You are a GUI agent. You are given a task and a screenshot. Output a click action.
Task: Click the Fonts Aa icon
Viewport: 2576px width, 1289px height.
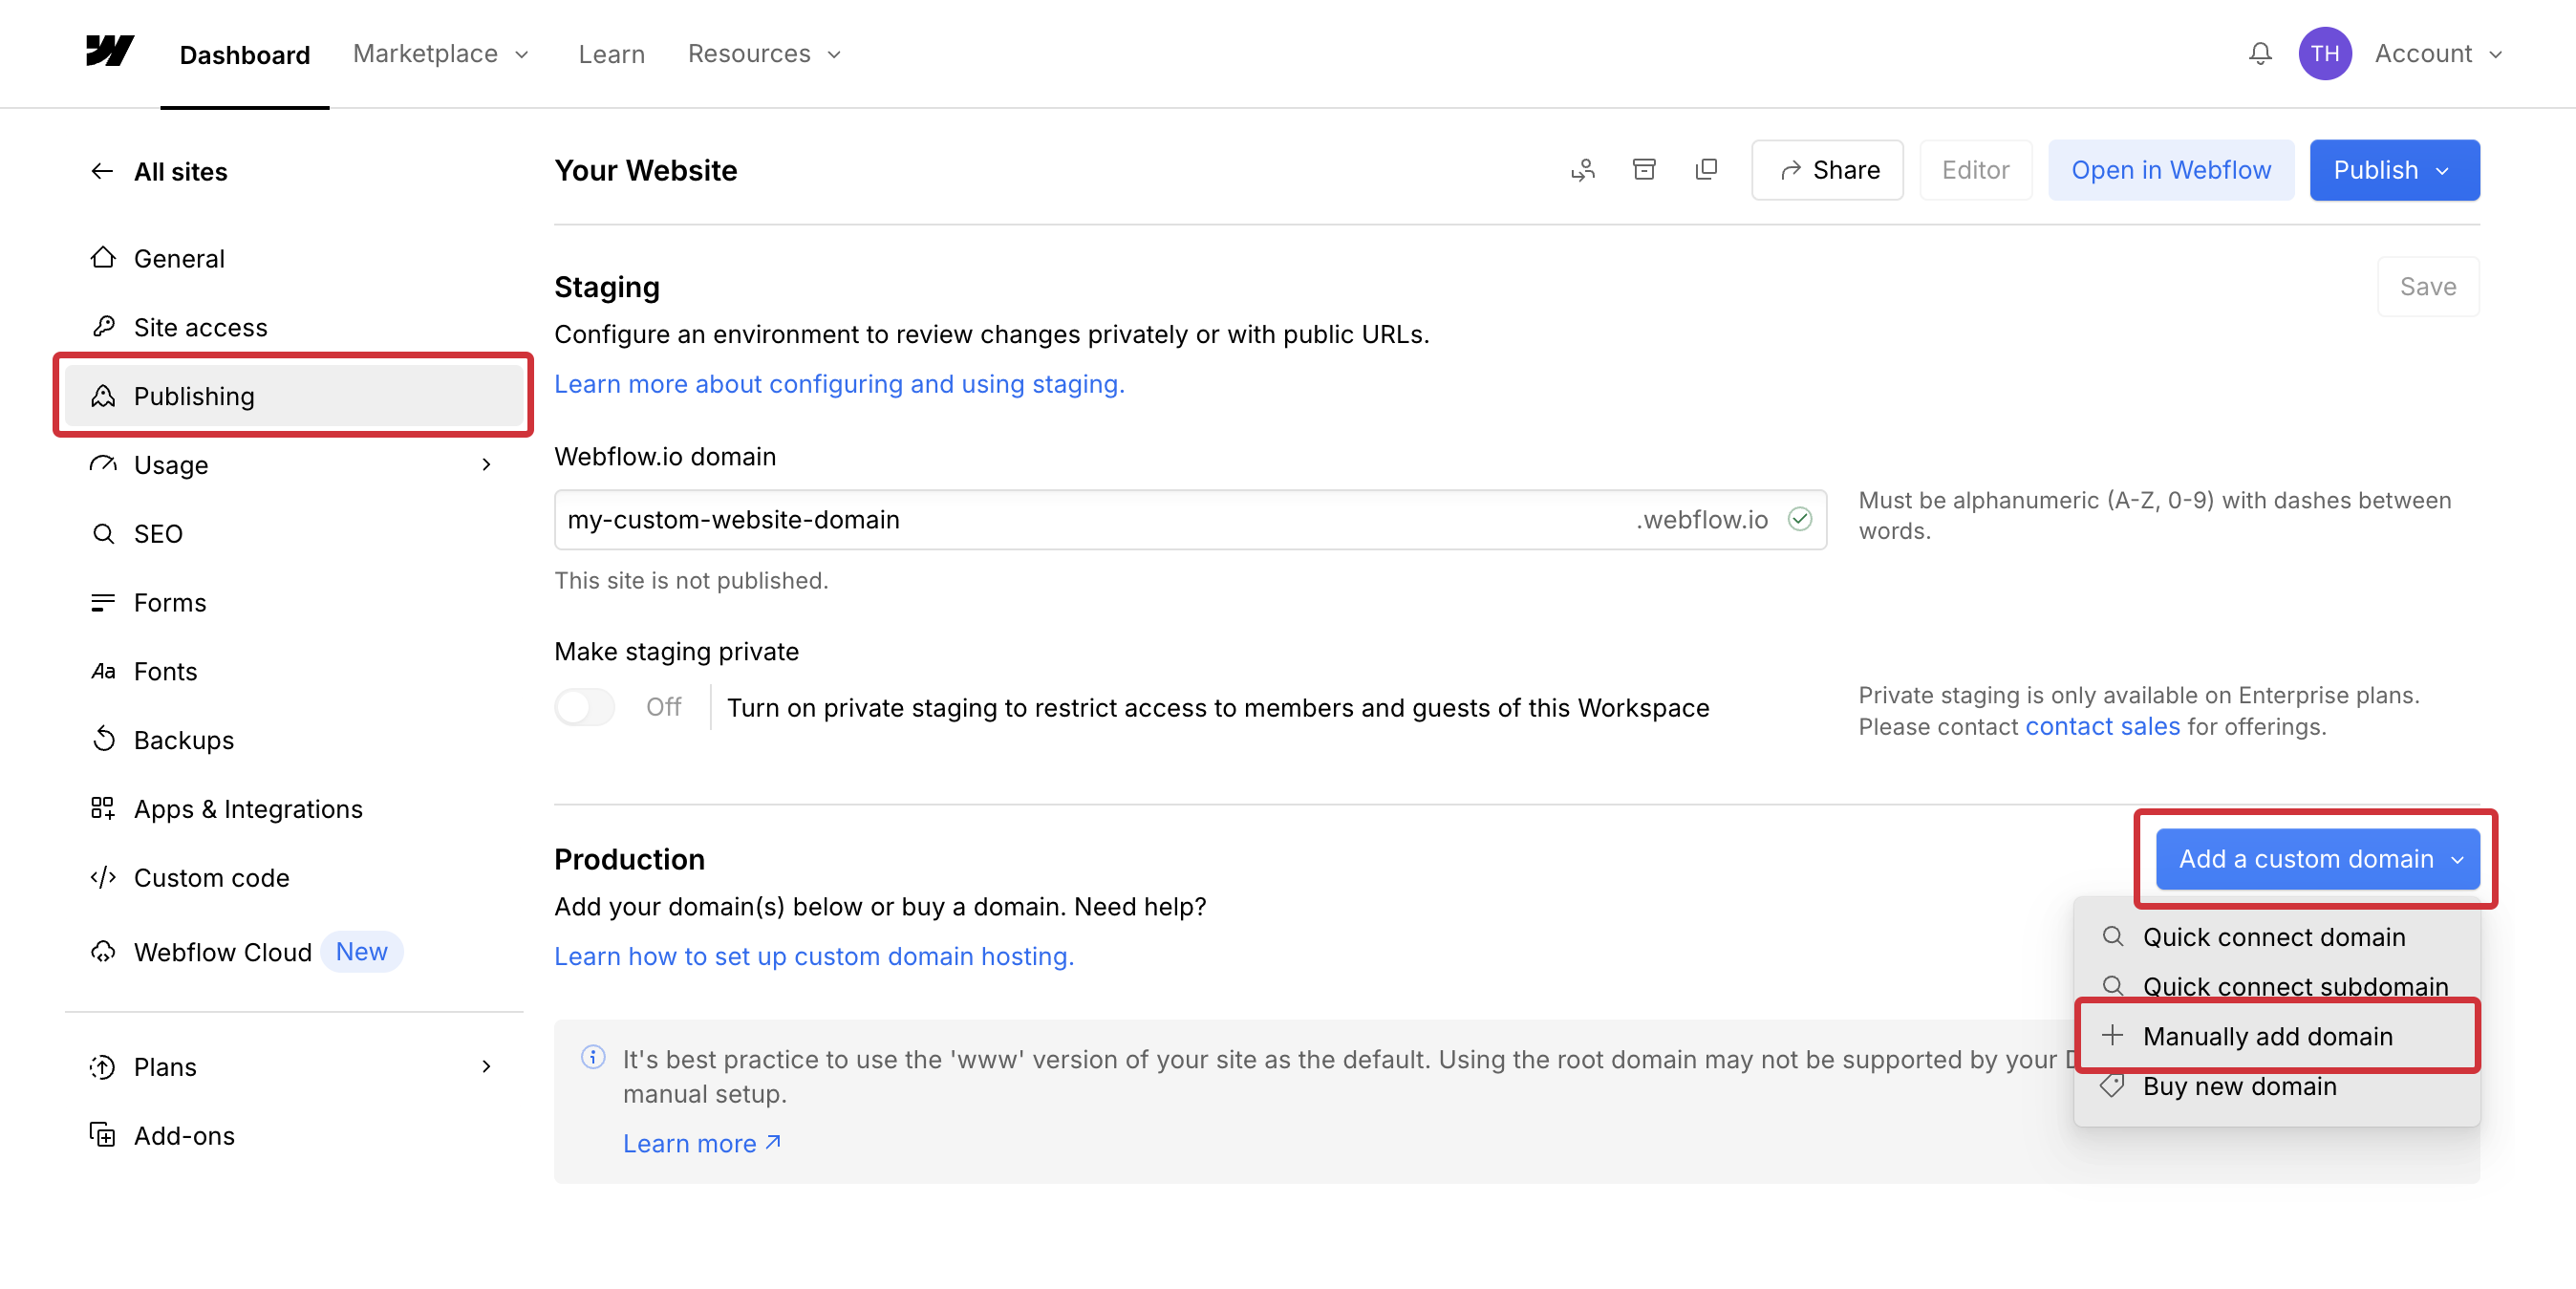pyautogui.click(x=103, y=671)
